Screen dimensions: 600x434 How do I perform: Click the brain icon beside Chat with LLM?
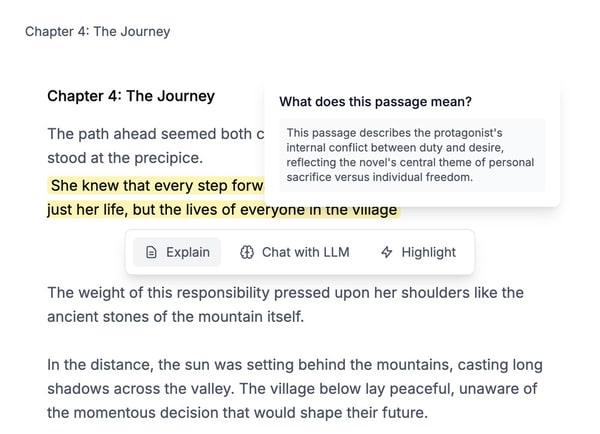tap(248, 252)
